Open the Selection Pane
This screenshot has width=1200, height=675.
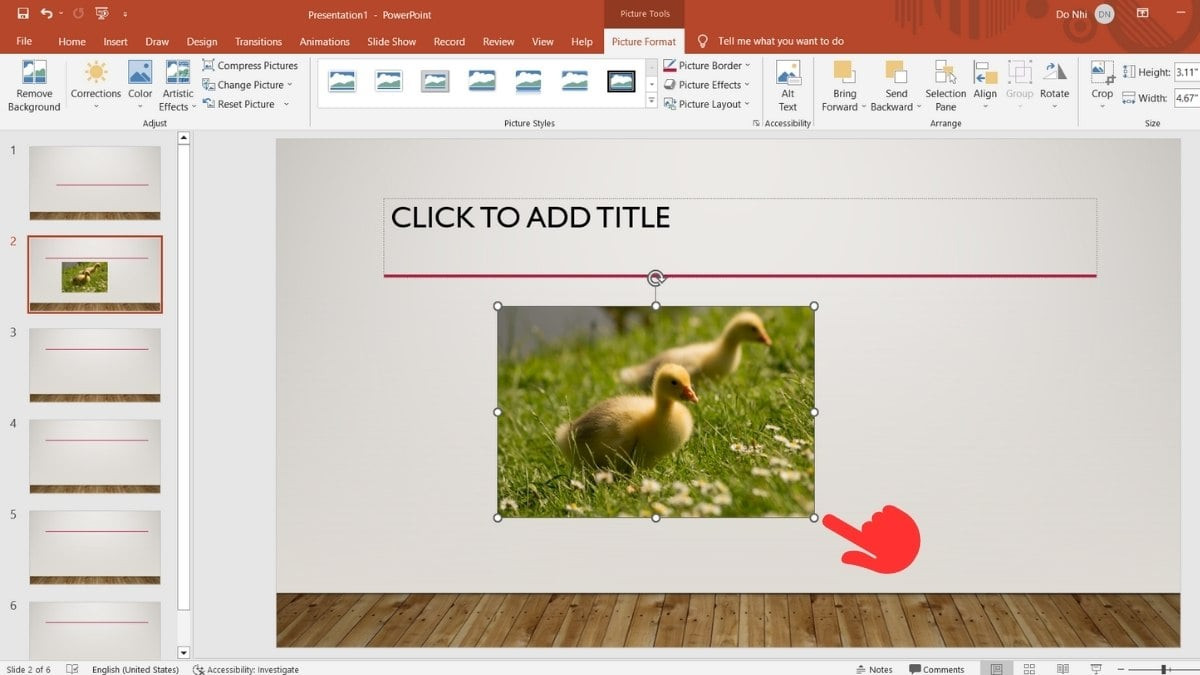pyautogui.click(x=945, y=86)
